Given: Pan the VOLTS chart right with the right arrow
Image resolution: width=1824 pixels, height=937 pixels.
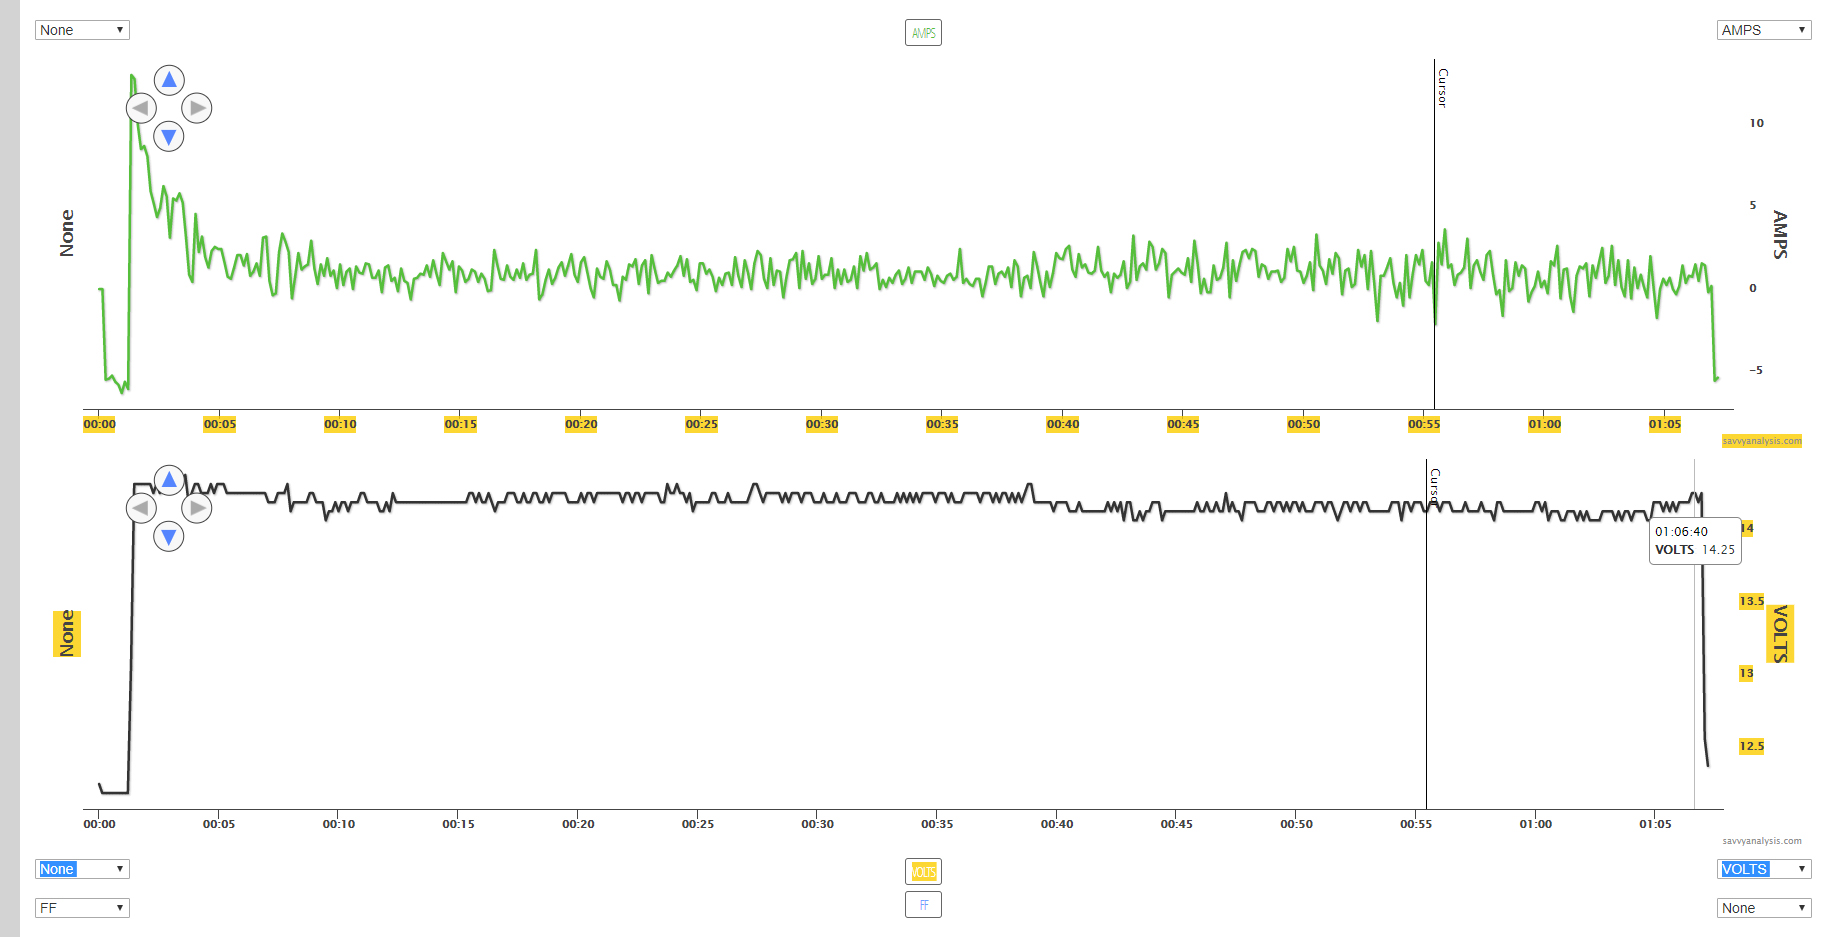Looking at the screenshot, I should pos(197,508).
